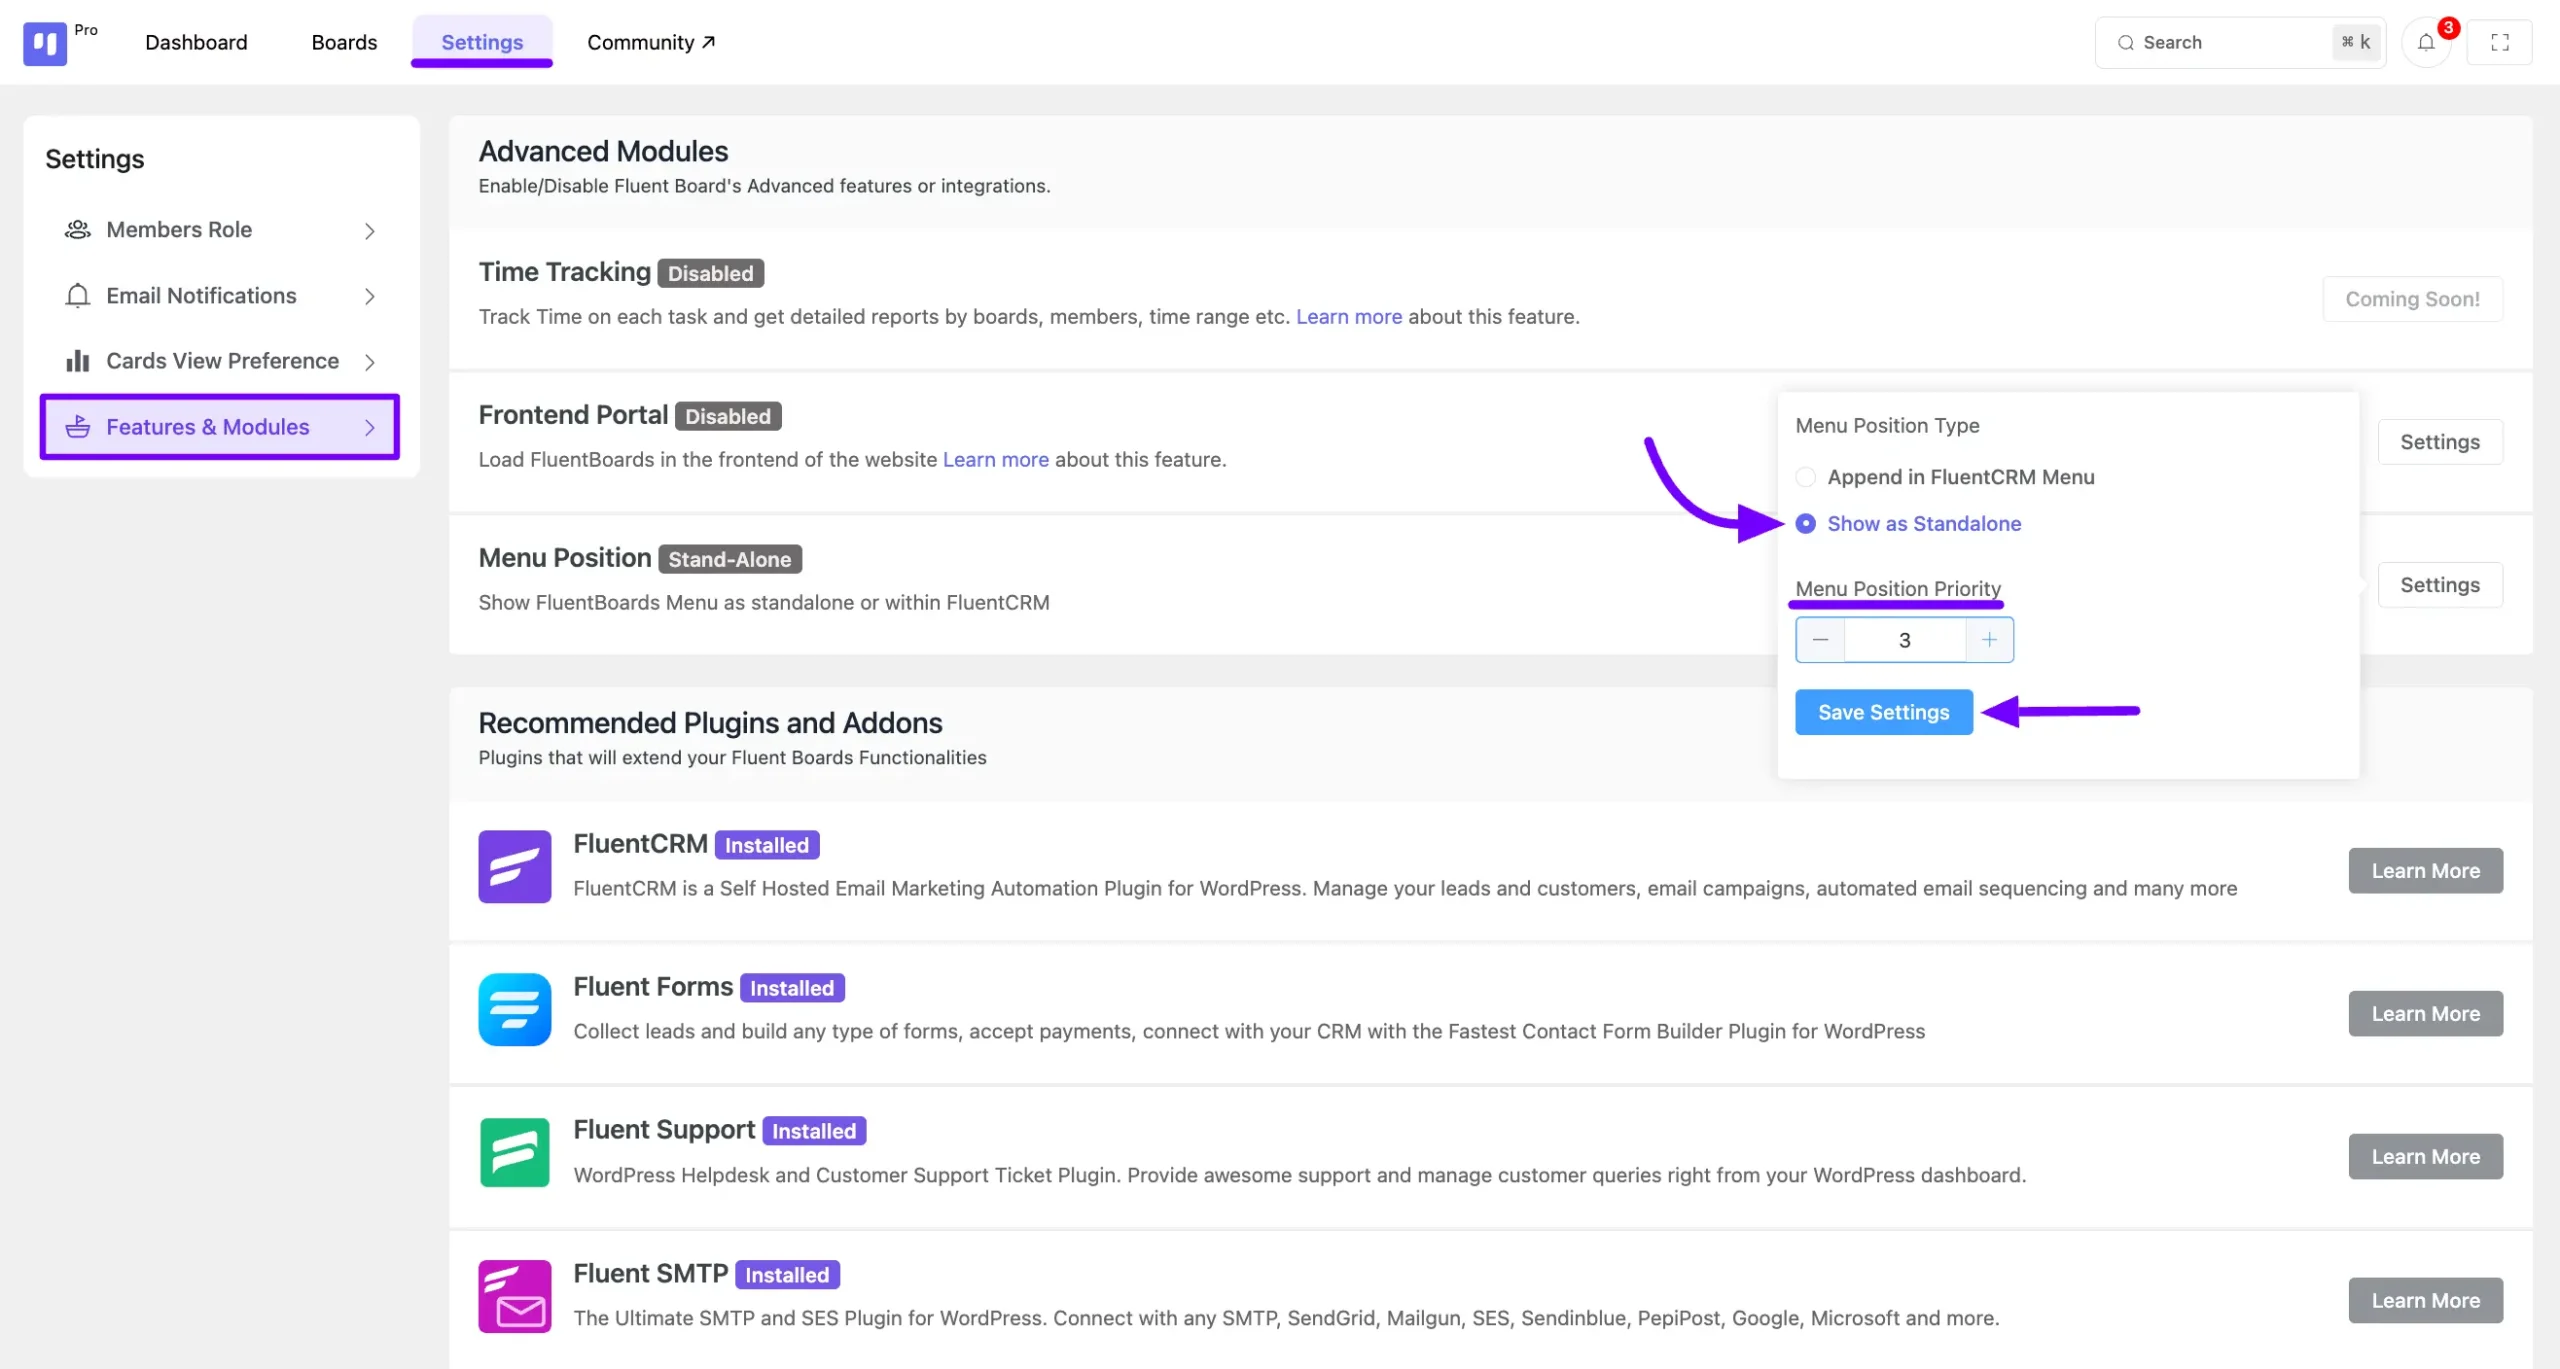Viewport: 2560px width, 1369px height.
Task: Click the Cards View Preference chart icon
Action: 77,361
